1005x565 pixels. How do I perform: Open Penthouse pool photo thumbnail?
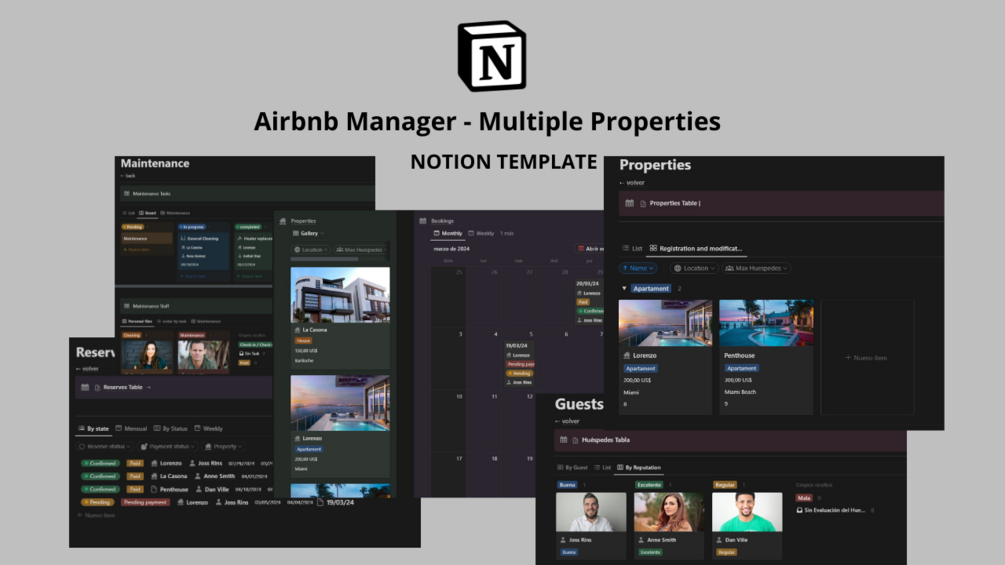767,323
